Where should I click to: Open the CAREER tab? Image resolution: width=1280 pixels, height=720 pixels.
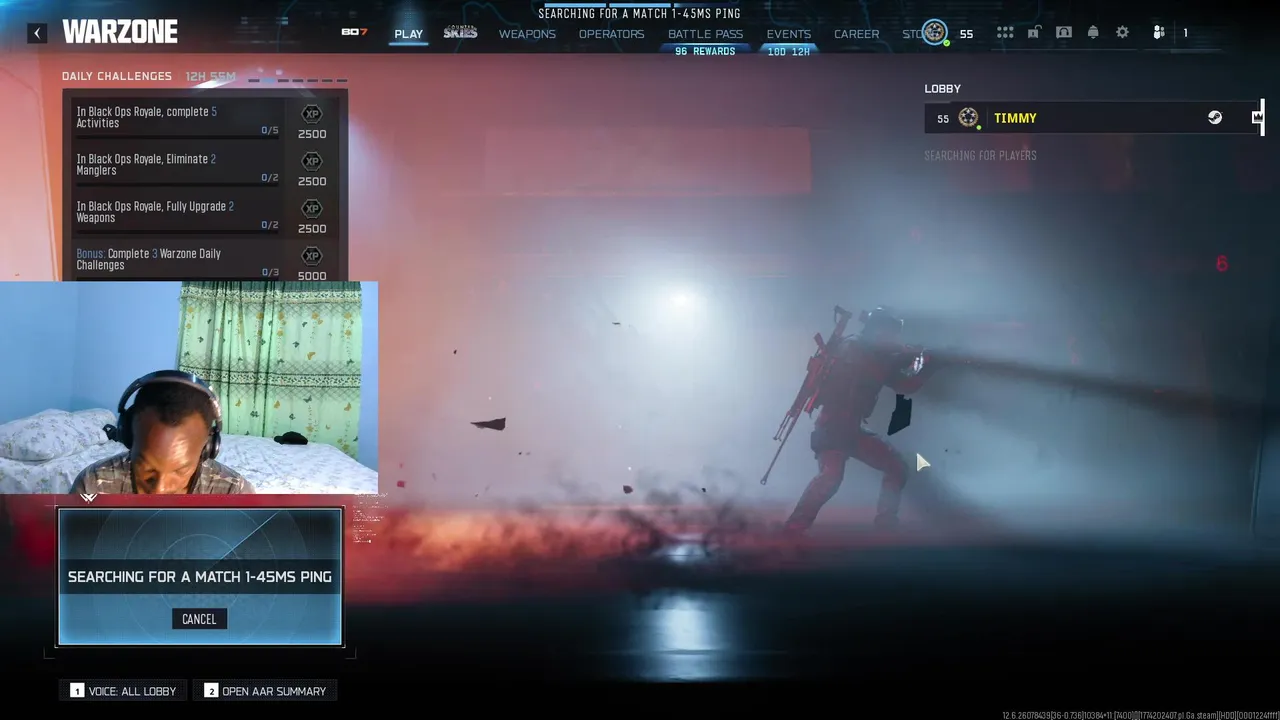tap(856, 34)
